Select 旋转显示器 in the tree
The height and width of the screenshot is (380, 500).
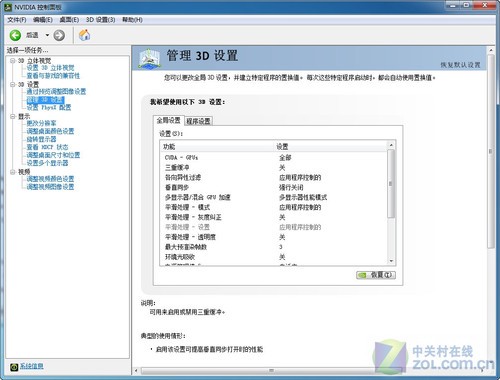[41, 139]
